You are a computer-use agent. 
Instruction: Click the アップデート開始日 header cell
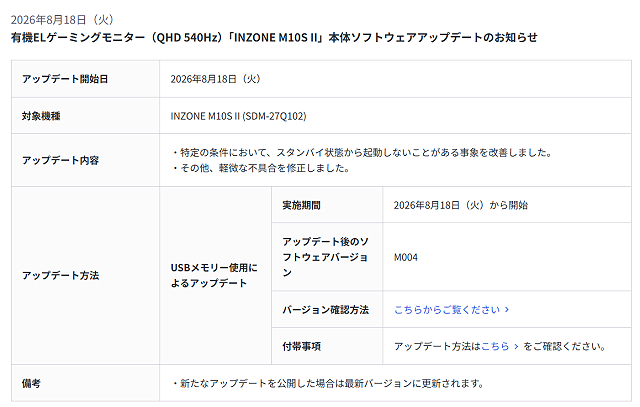pos(85,79)
